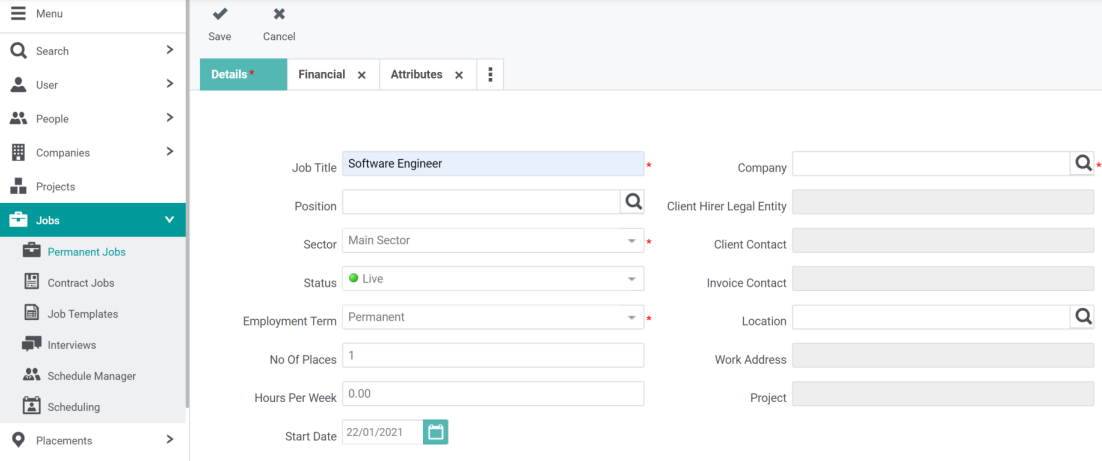The height and width of the screenshot is (461, 1102).
Task: Click the Save checkmark icon
Action: tap(219, 14)
